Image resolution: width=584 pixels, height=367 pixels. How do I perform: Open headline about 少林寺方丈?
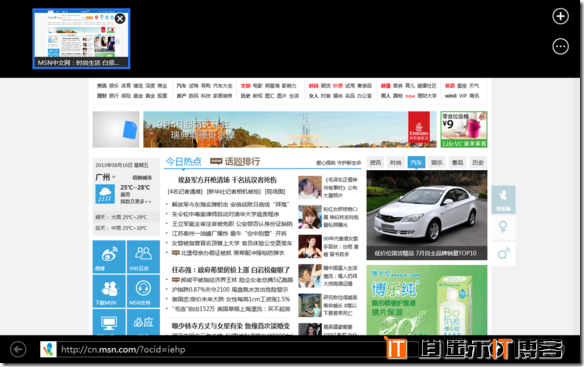231,326
